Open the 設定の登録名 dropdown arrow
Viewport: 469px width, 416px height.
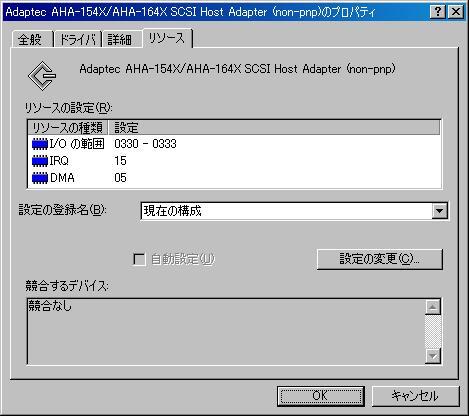439,211
